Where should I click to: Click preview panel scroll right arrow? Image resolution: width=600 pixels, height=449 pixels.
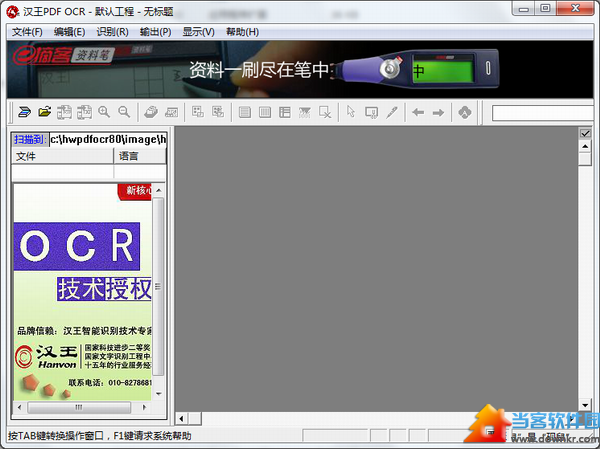(x=144, y=407)
